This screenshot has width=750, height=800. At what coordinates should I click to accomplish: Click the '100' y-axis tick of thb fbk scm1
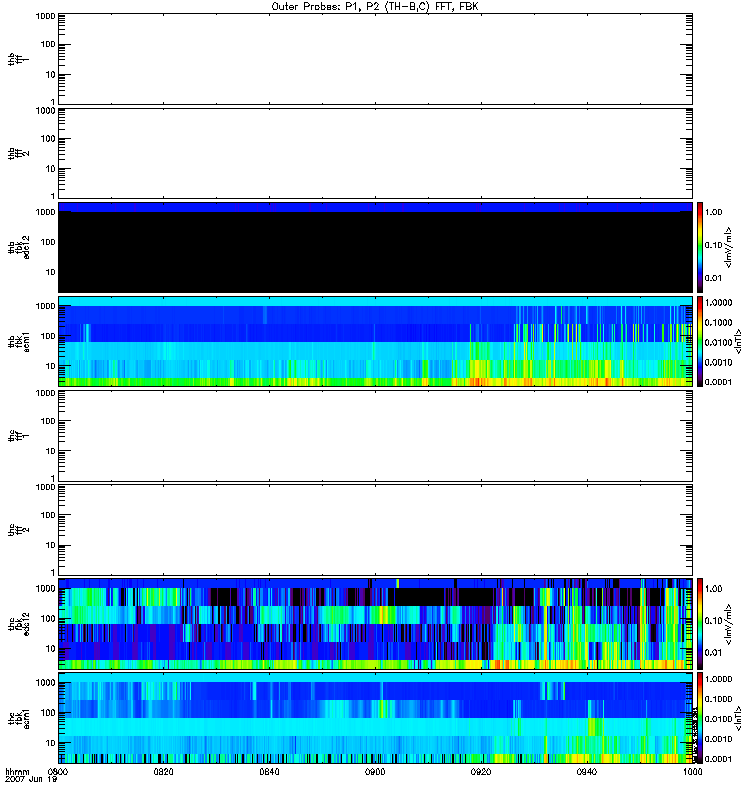48,336
